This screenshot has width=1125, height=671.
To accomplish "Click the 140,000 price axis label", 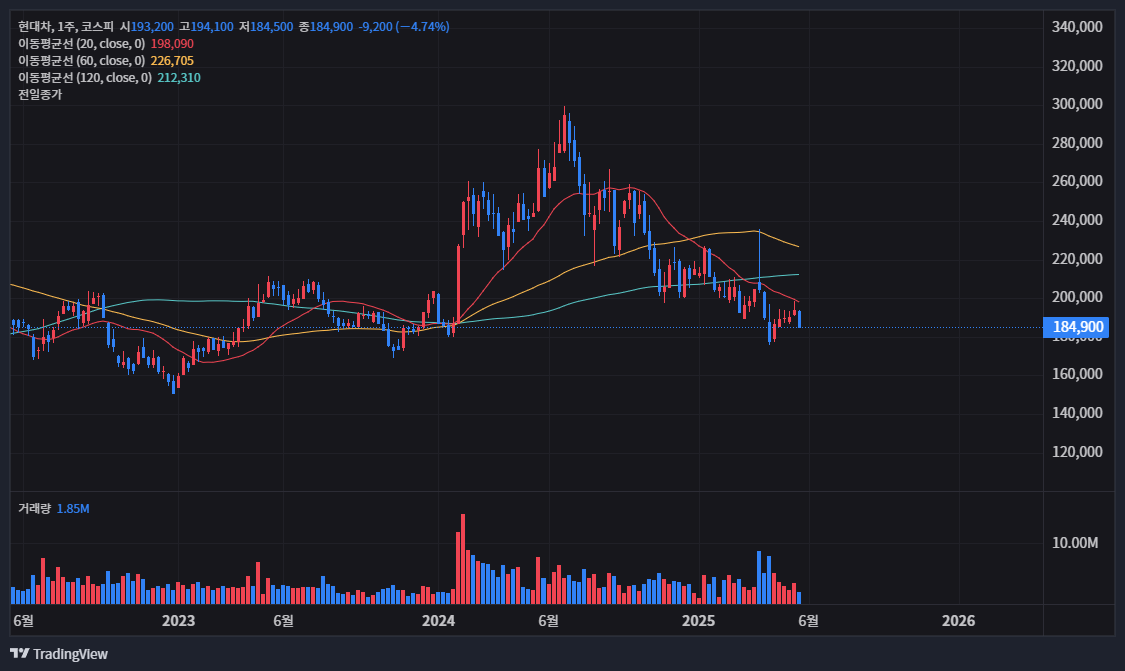I will pos(1077,413).
